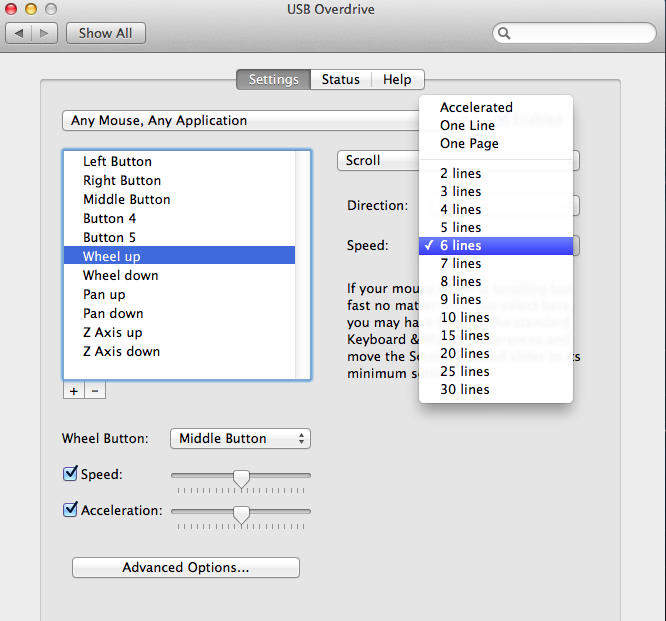Viewport: 666px width, 621px height.
Task: Choose 30 lines scroll speed
Action: tap(496, 390)
